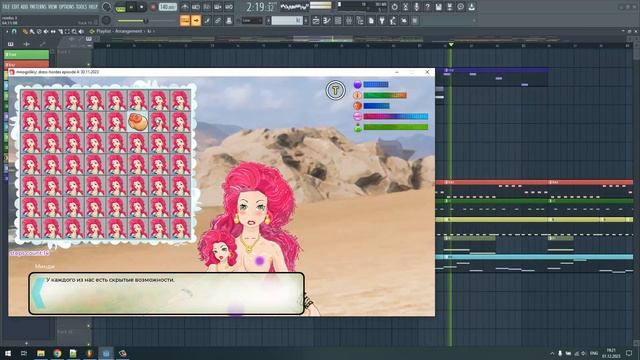
Task: Click the blue back arrow in dialog box
Action: click(x=39, y=293)
